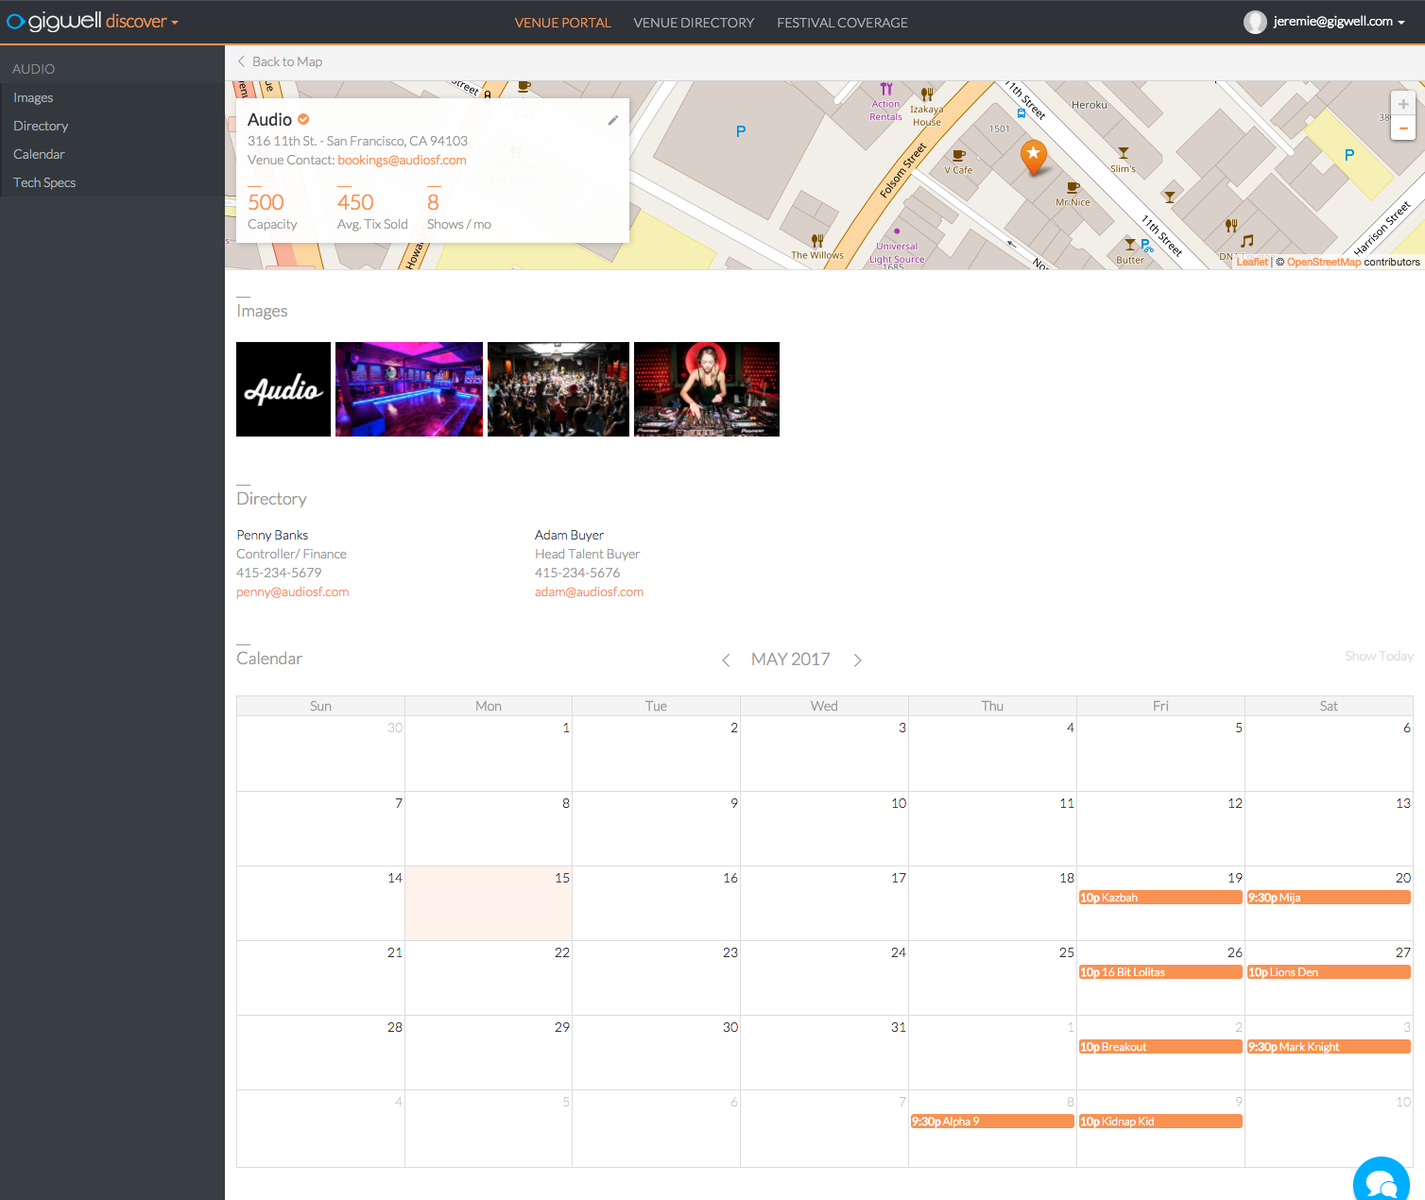Click Back to Map
Screen dimensions: 1425x1200
point(280,61)
